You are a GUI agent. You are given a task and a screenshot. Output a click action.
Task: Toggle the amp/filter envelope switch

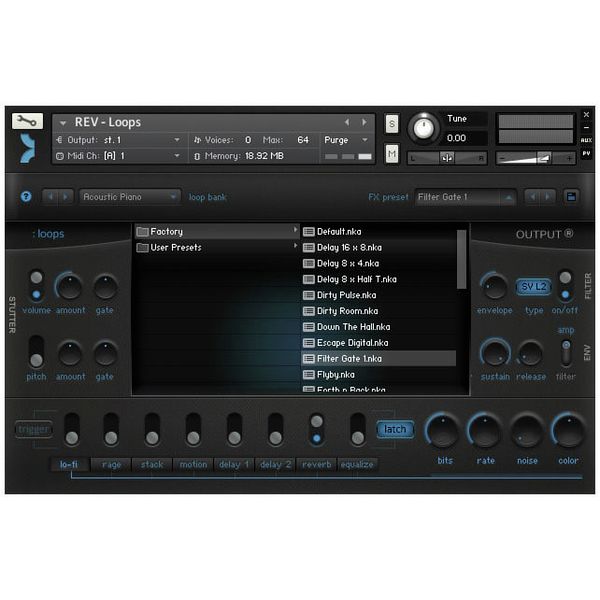[566, 353]
